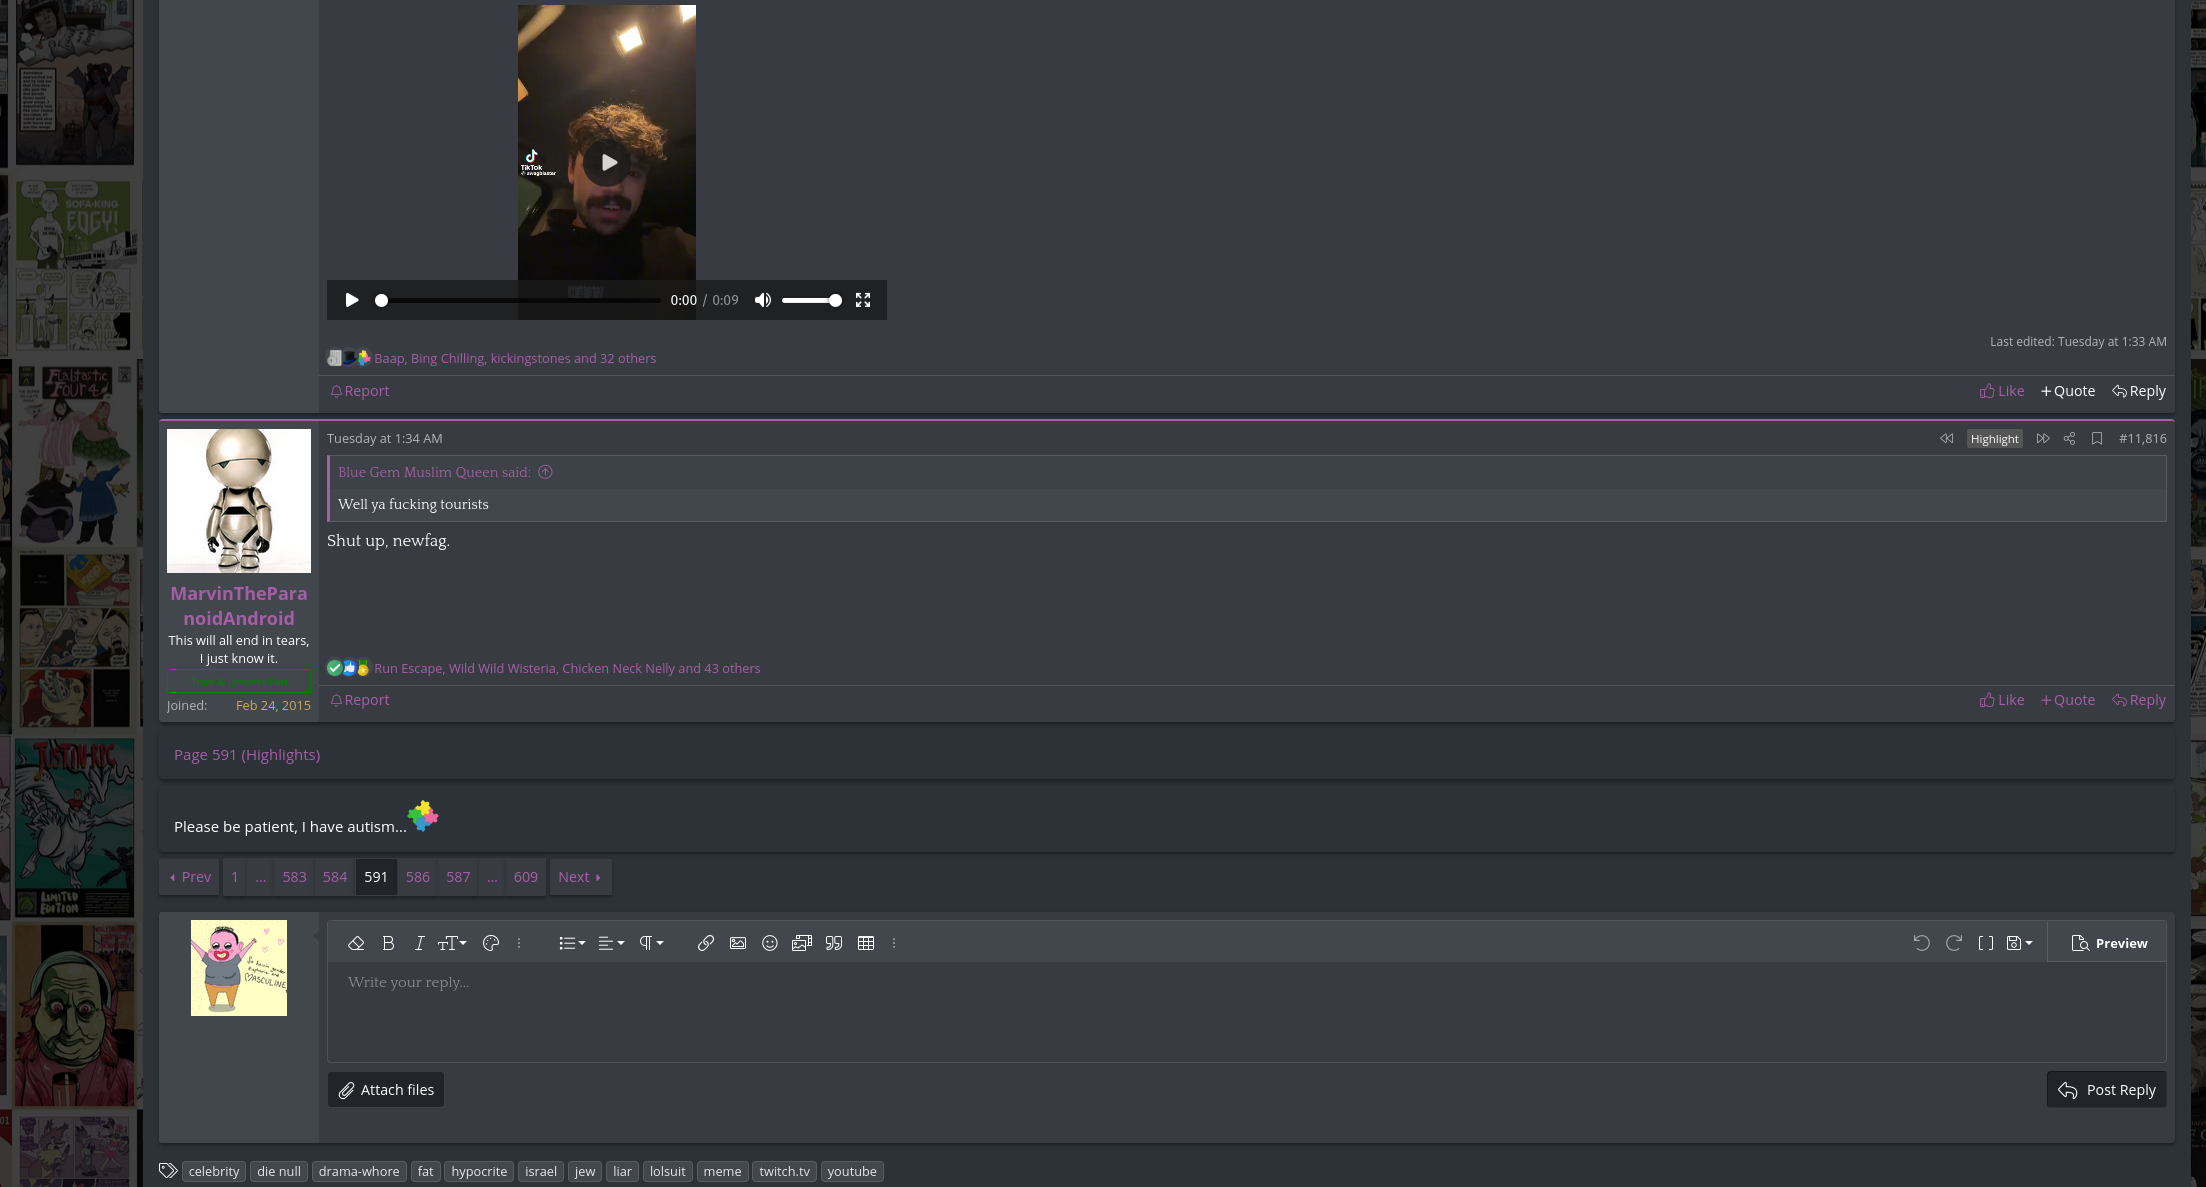Open Run Escape, Wild Wild Wisteria reactions list
The image size is (2206, 1187).
(567, 668)
